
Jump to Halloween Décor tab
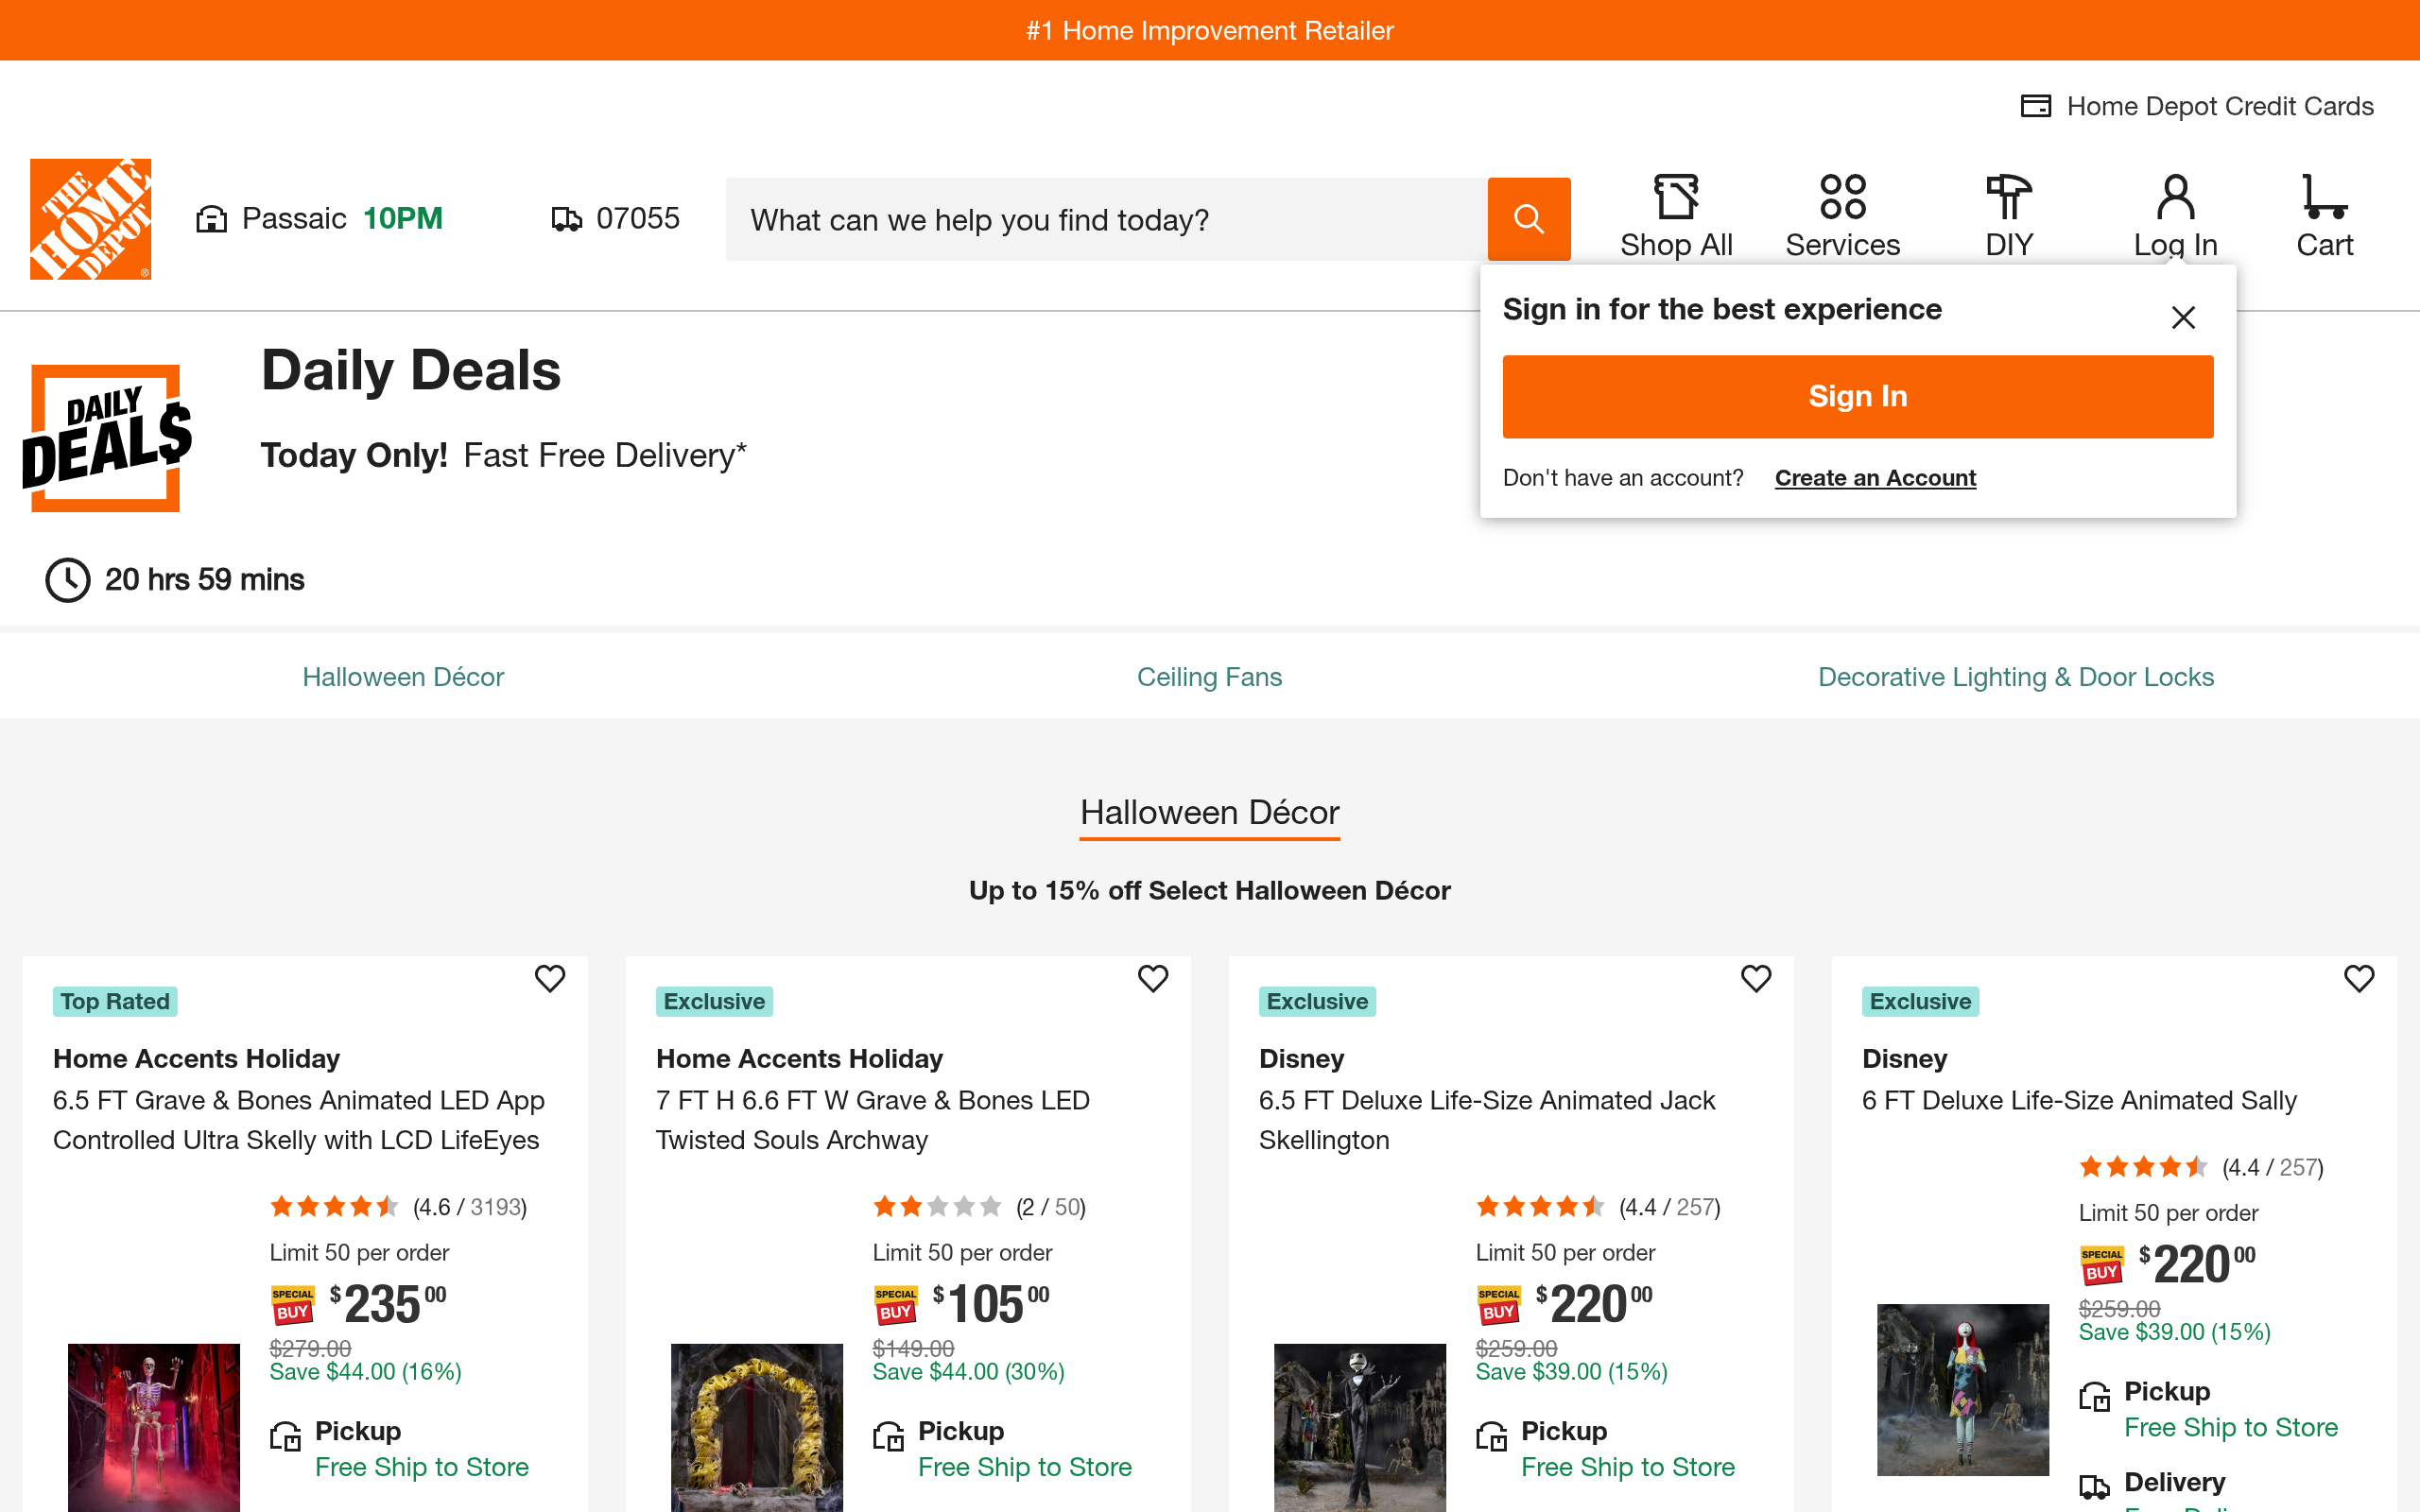click(403, 677)
